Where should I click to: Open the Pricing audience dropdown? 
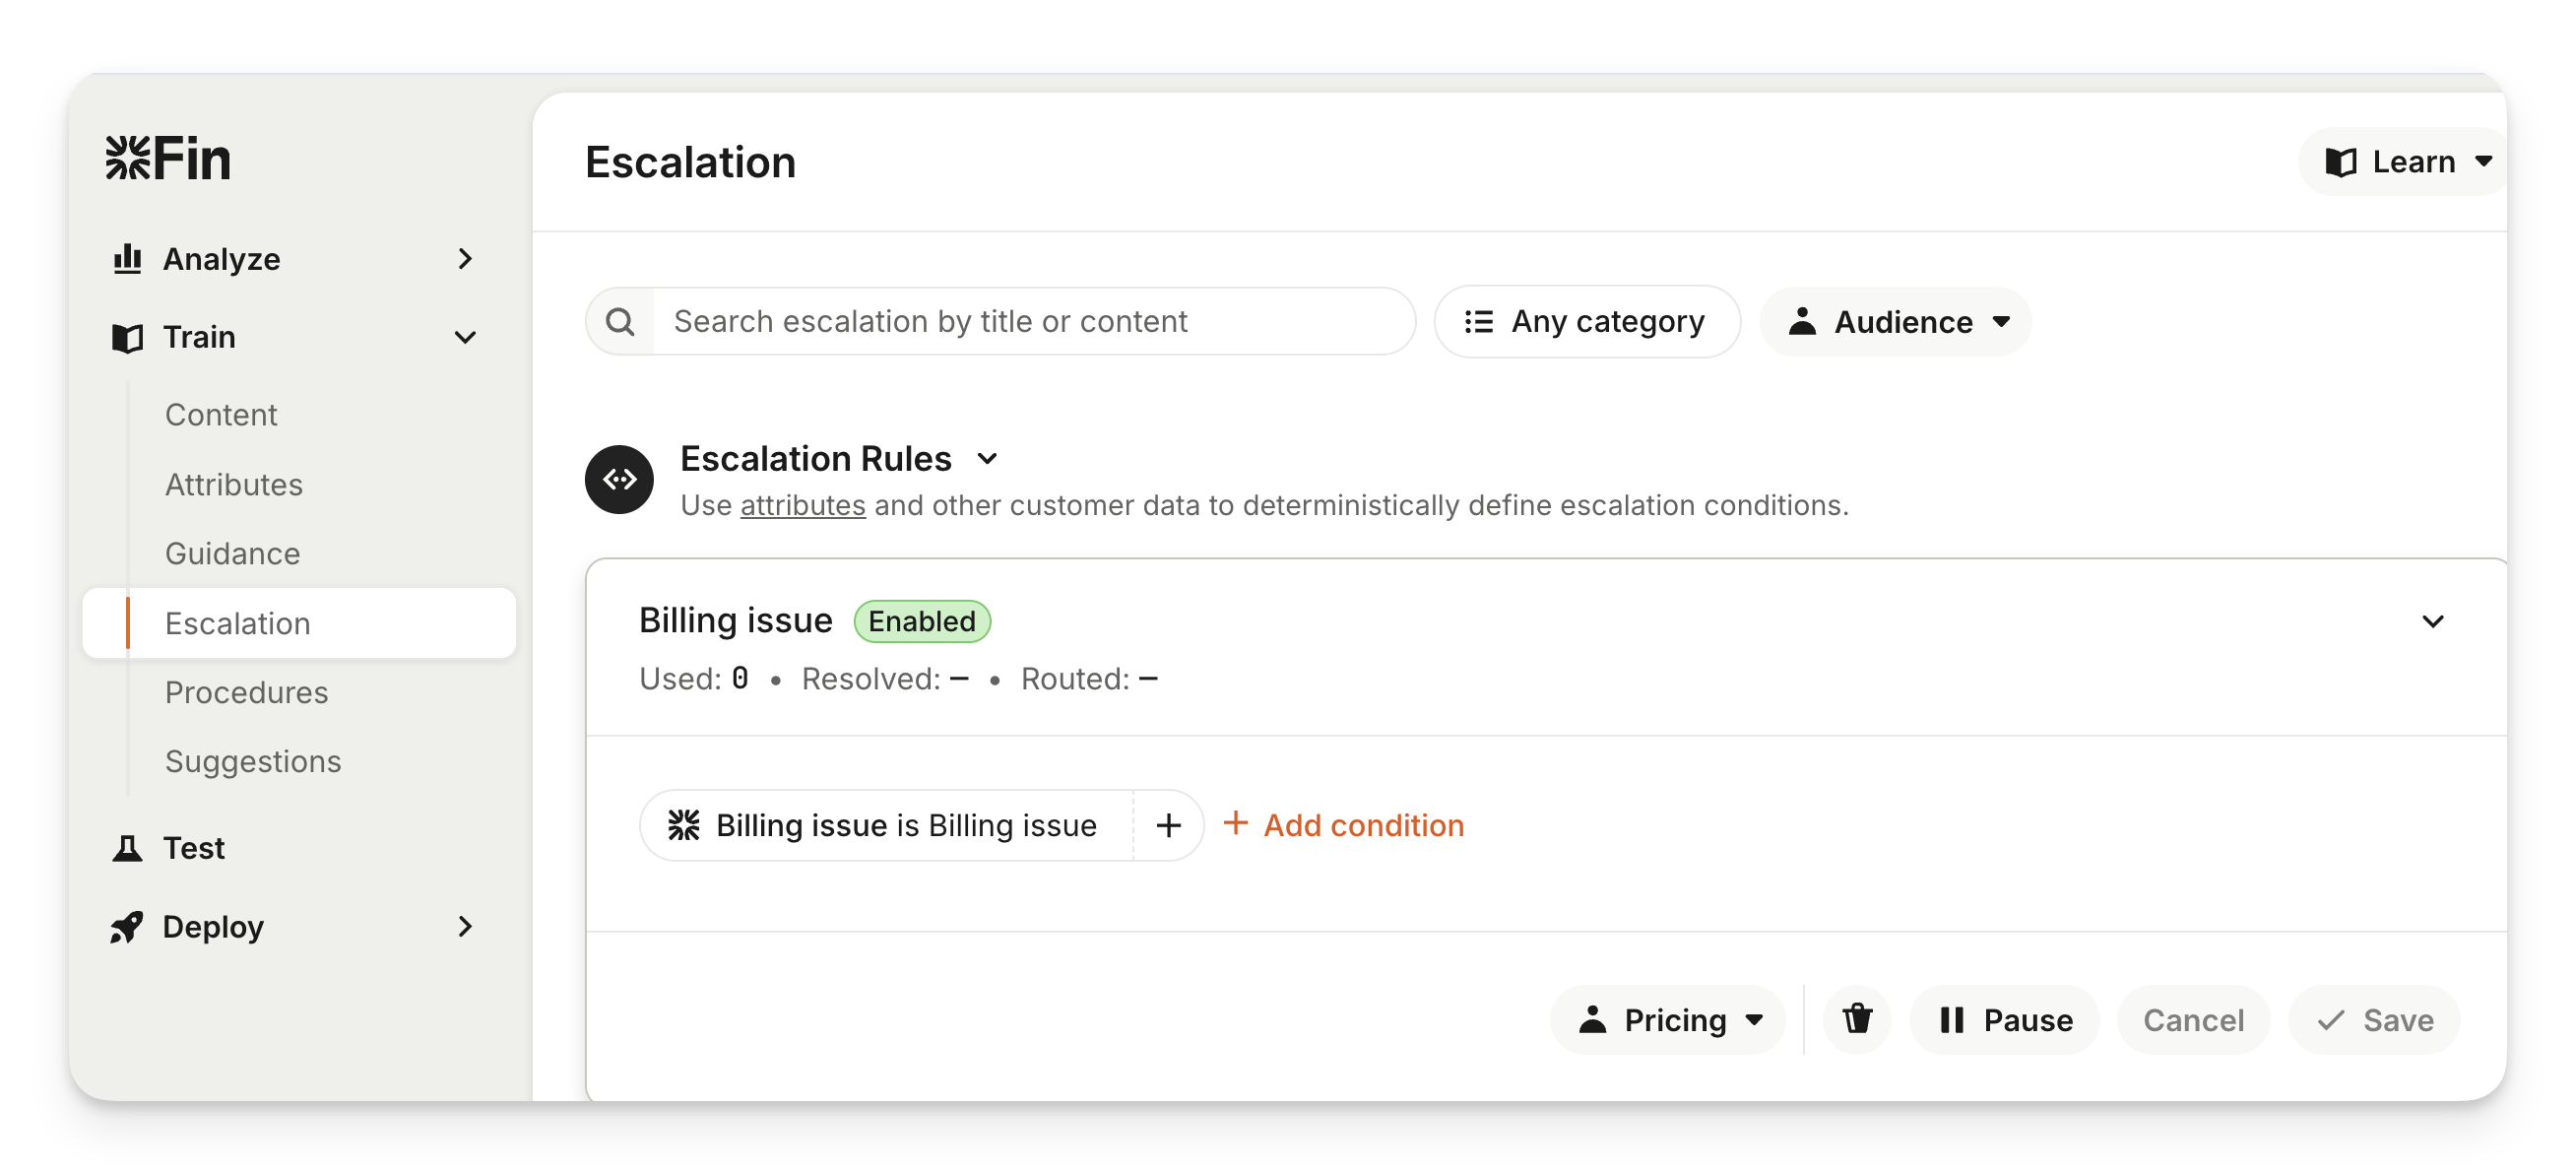point(1668,1020)
